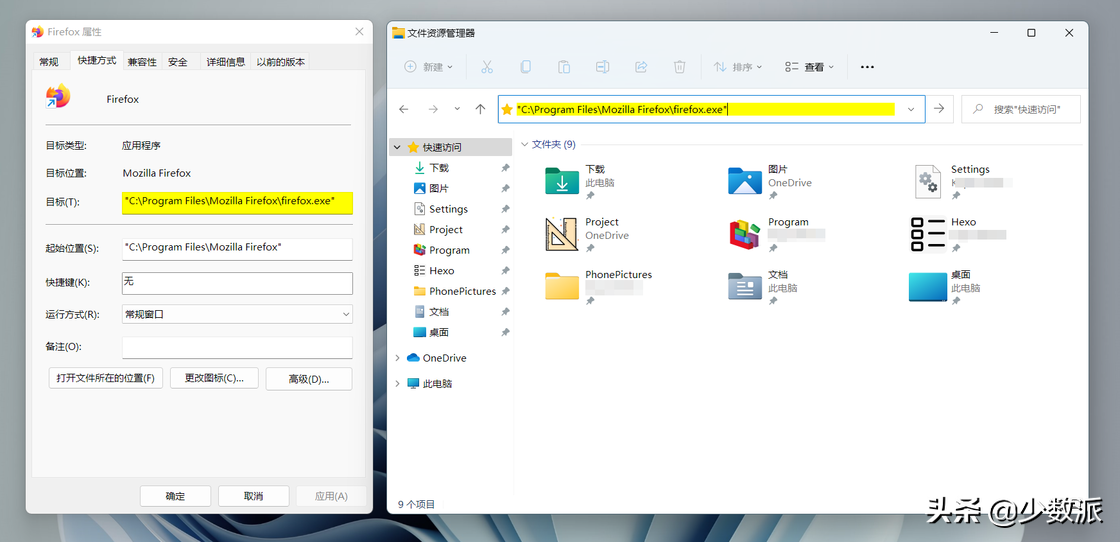1120x542 pixels.
Task: Click the Cut scissors icon in toolbar
Action: 487,67
